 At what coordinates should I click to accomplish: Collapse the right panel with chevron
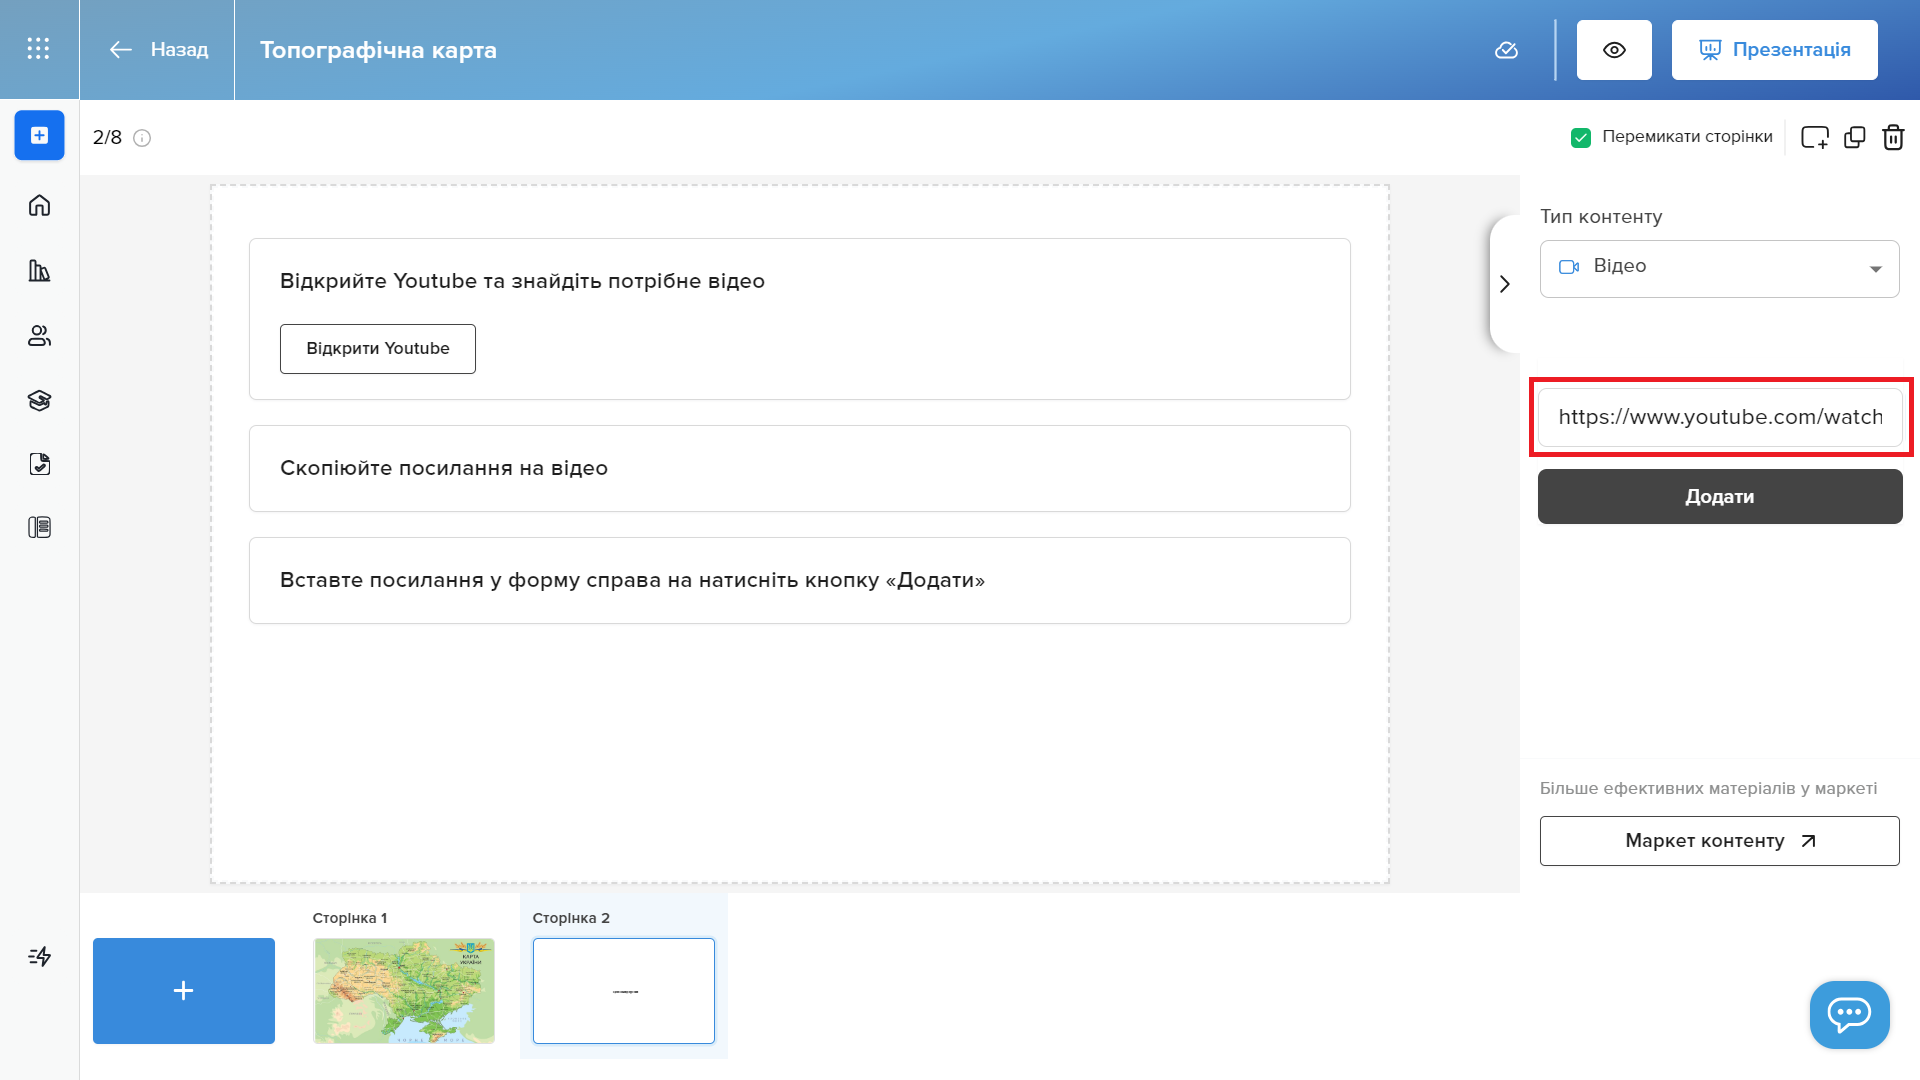(1504, 284)
